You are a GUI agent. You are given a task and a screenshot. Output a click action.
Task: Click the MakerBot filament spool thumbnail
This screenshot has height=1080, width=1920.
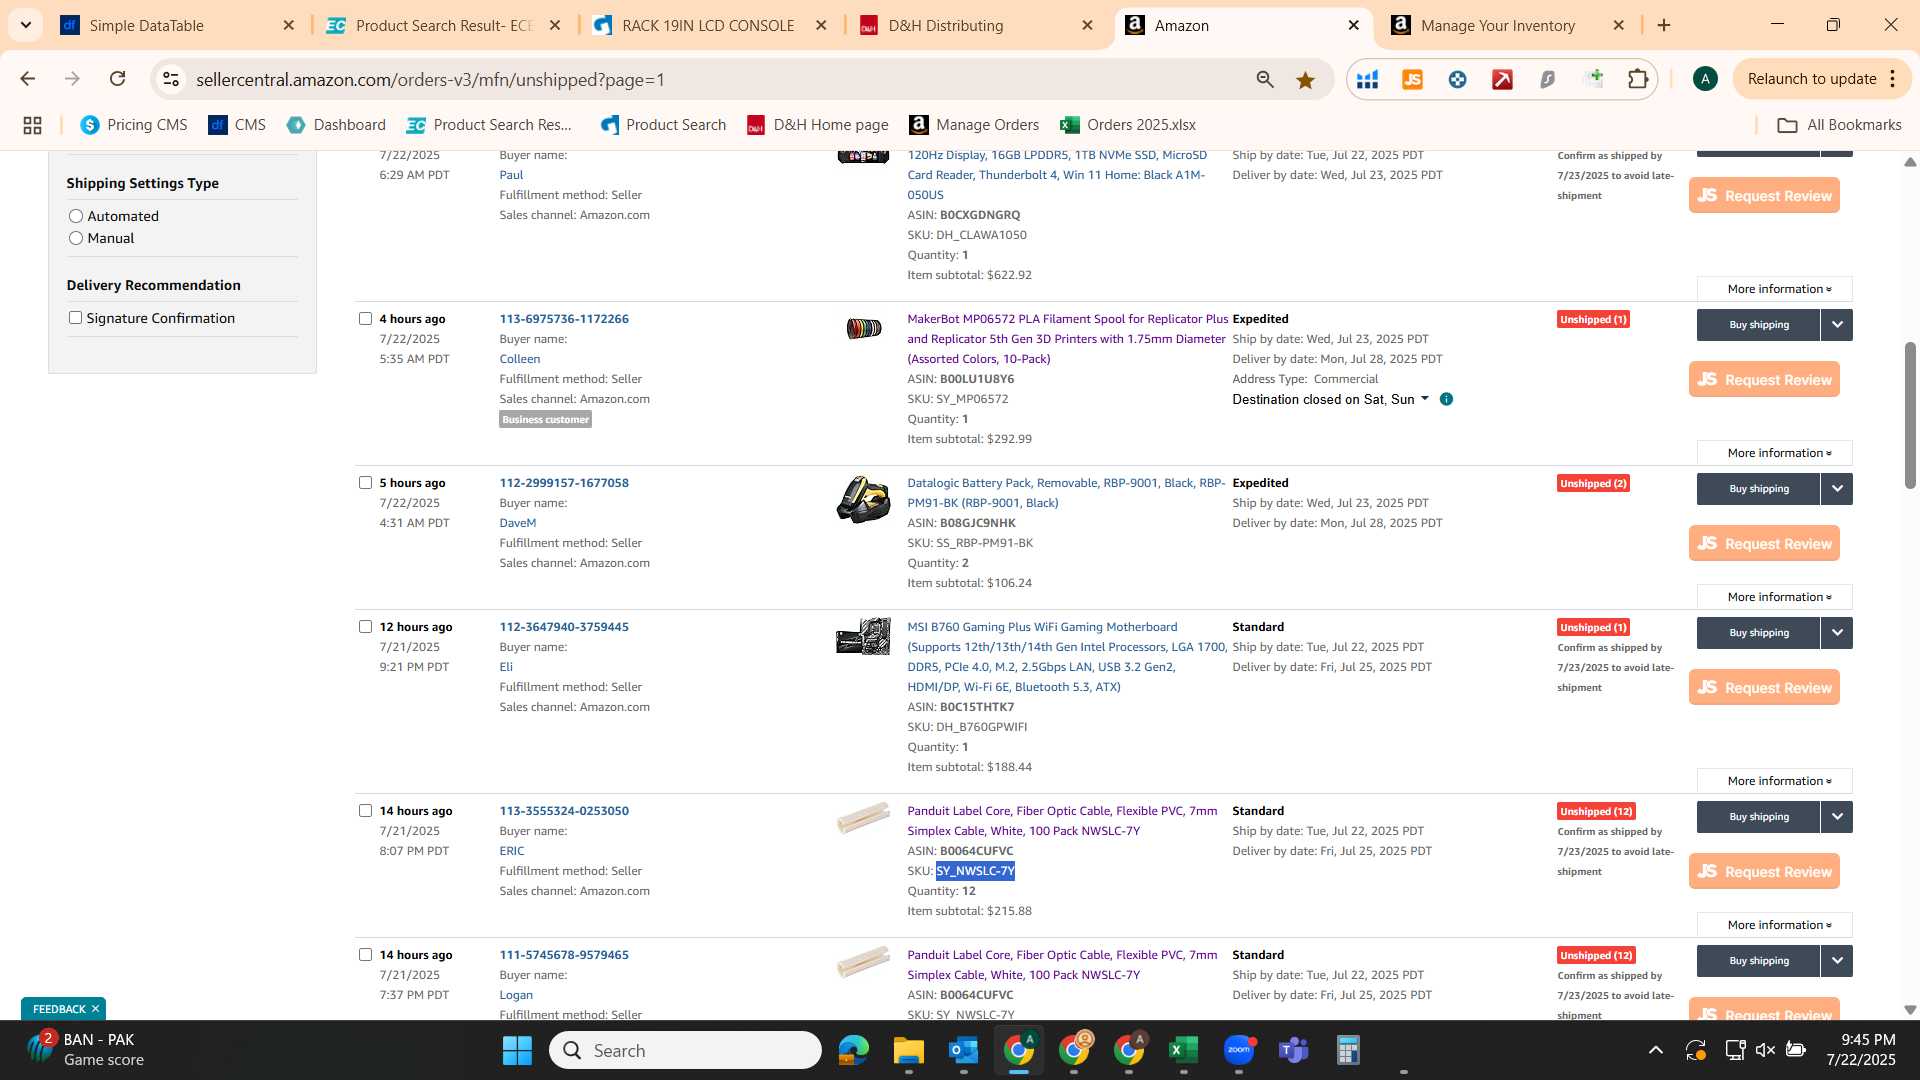(x=863, y=328)
